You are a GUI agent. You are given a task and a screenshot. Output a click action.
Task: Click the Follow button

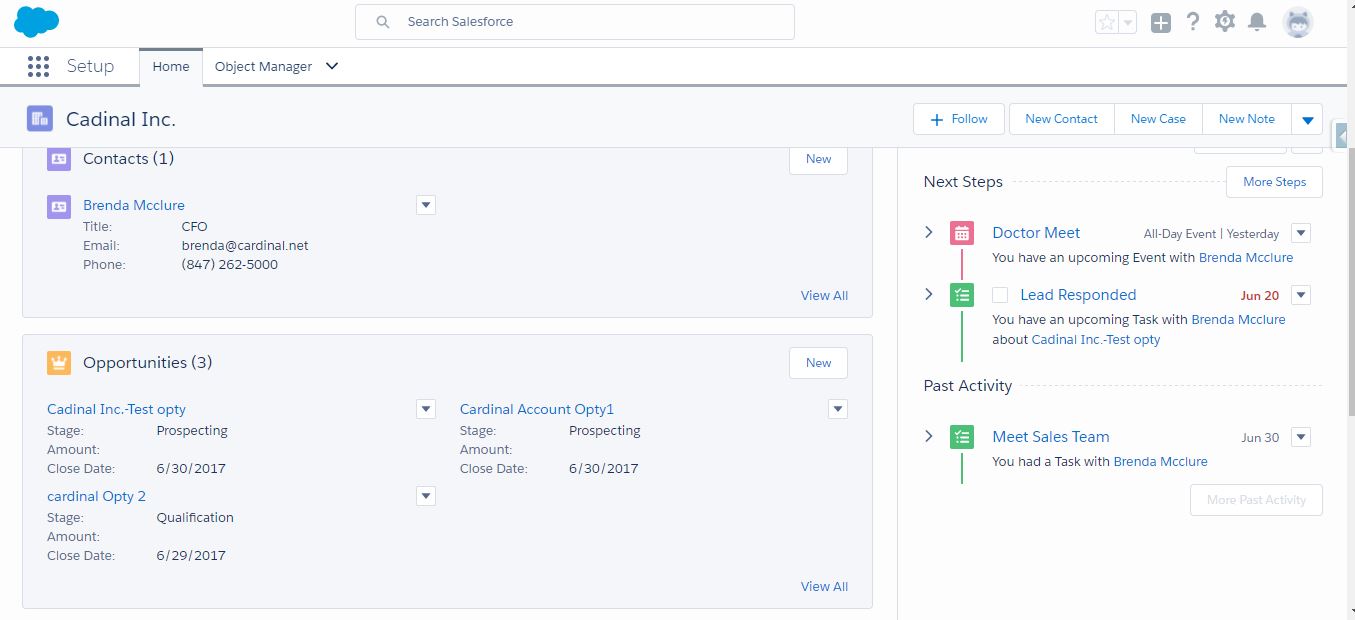[x=960, y=119]
